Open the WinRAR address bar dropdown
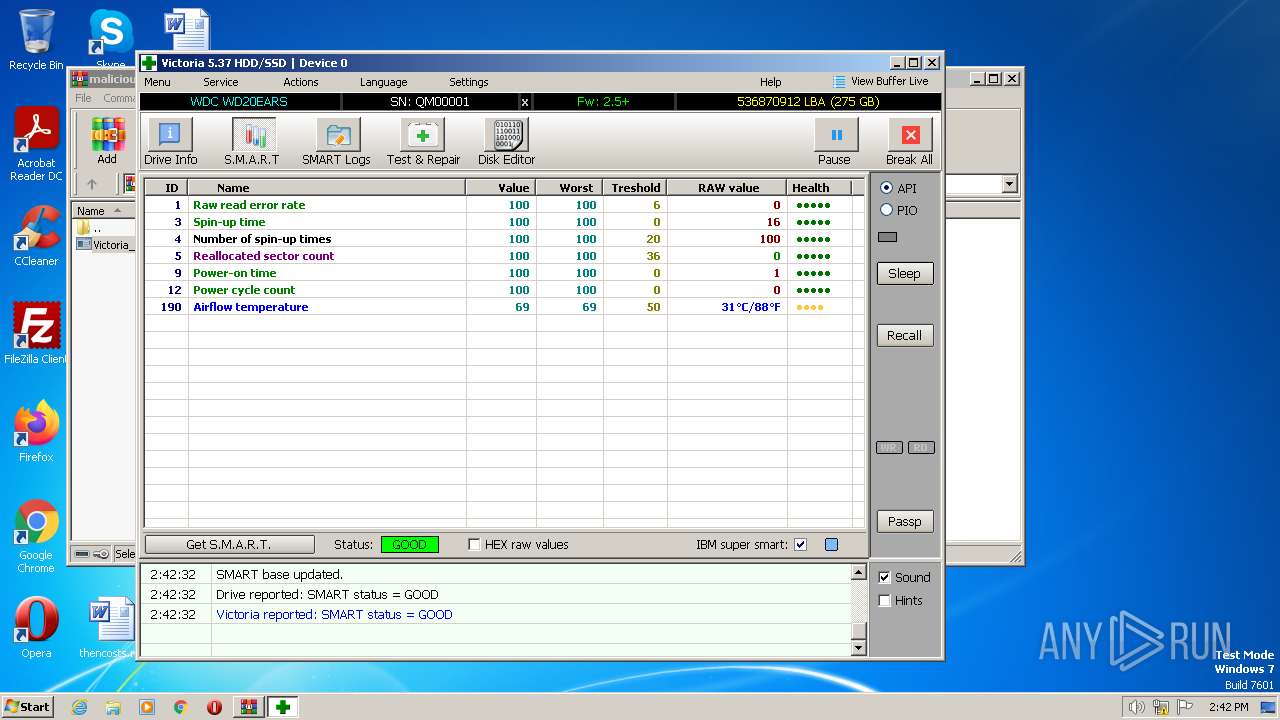The image size is (1280, 720). point(1009,184)
